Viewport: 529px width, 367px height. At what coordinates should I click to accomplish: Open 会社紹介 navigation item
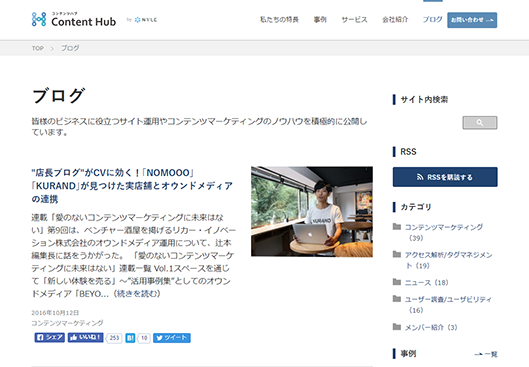pyautogui.click(x=395, y=20)
